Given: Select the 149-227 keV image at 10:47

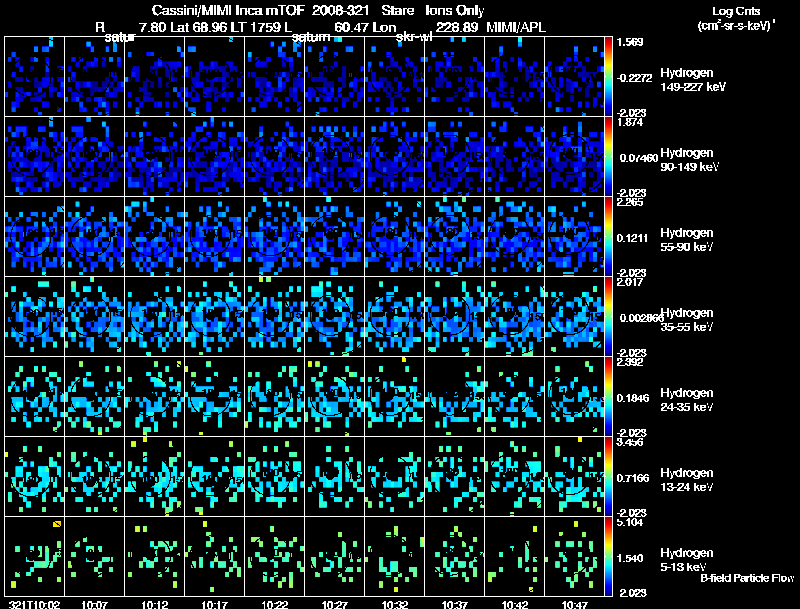Looking at the screenshot, I should pos(574,77).
